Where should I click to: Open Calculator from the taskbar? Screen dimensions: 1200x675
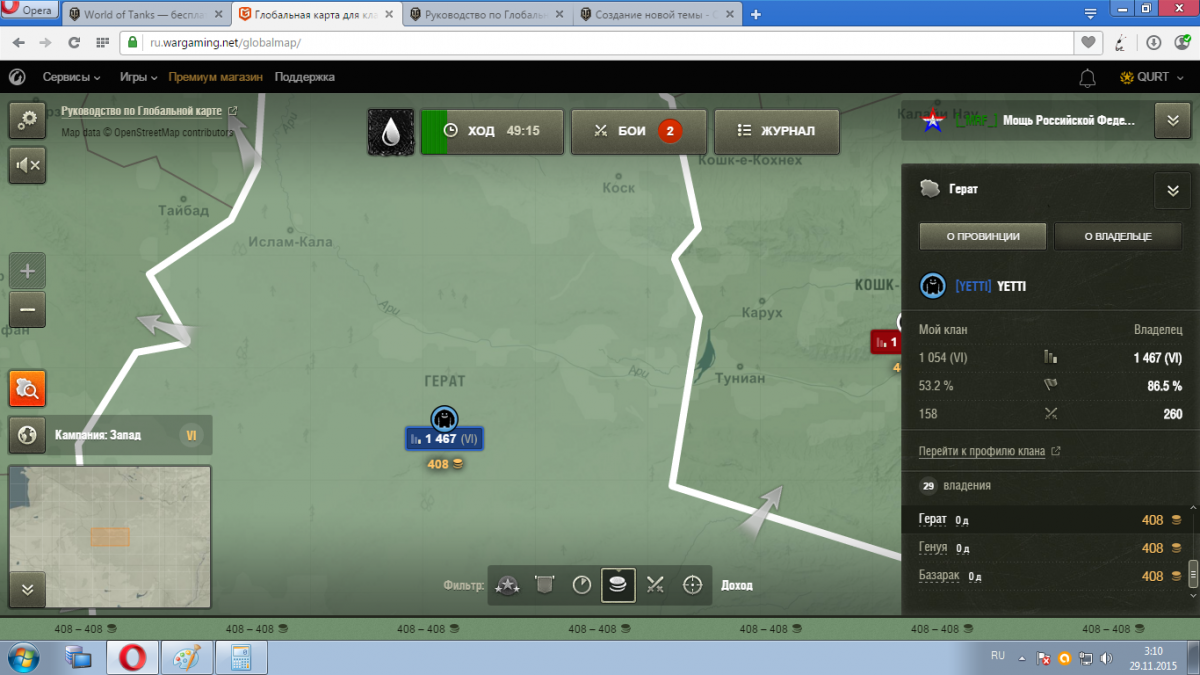(x=241, y=658)
